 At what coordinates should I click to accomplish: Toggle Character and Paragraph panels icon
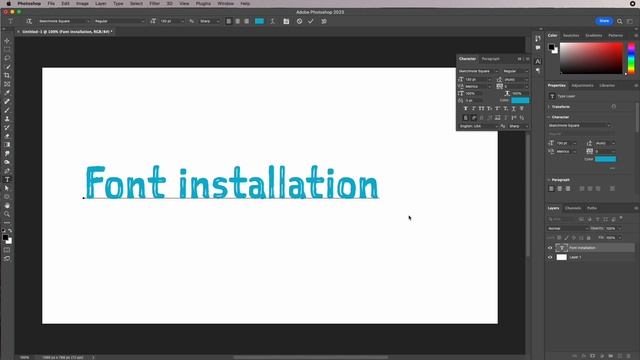click(286, 21)
